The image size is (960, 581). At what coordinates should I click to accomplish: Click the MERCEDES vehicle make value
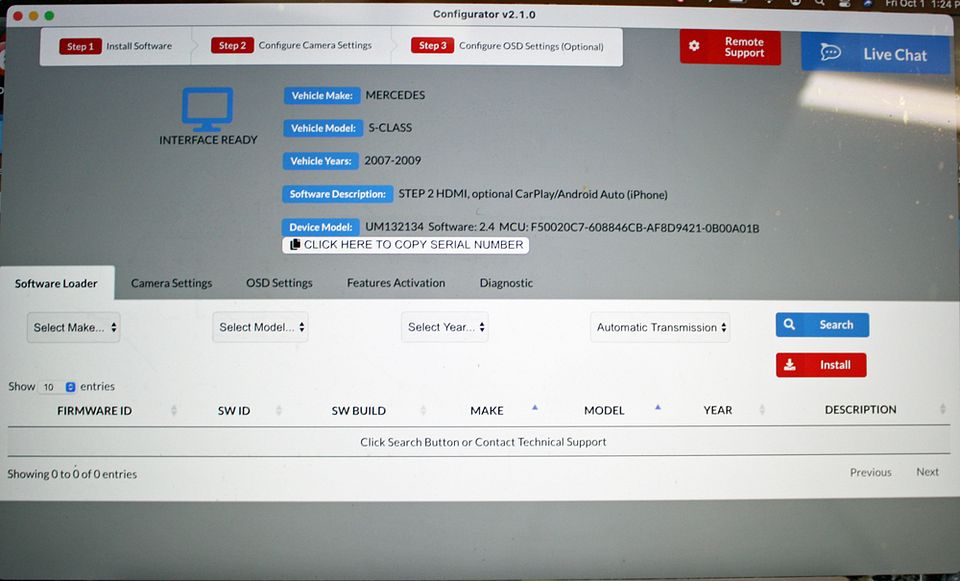[x=396, y=95]
